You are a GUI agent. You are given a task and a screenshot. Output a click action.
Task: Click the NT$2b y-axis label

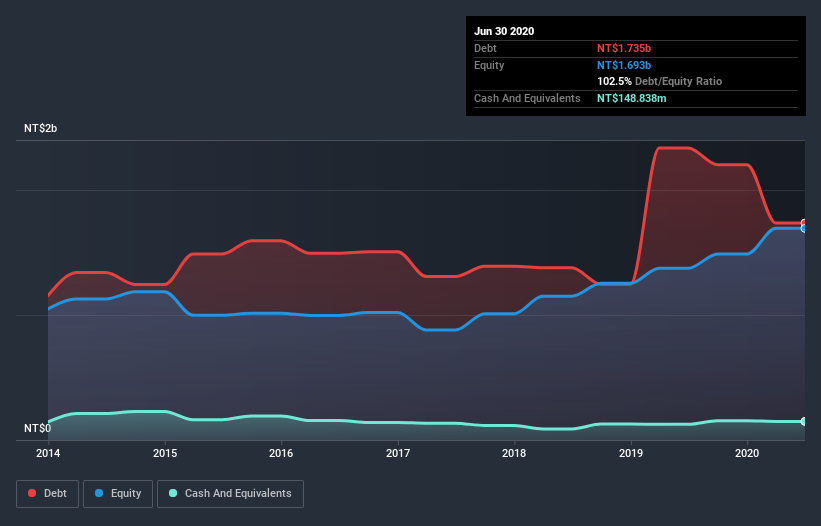(x=40, y=128)
